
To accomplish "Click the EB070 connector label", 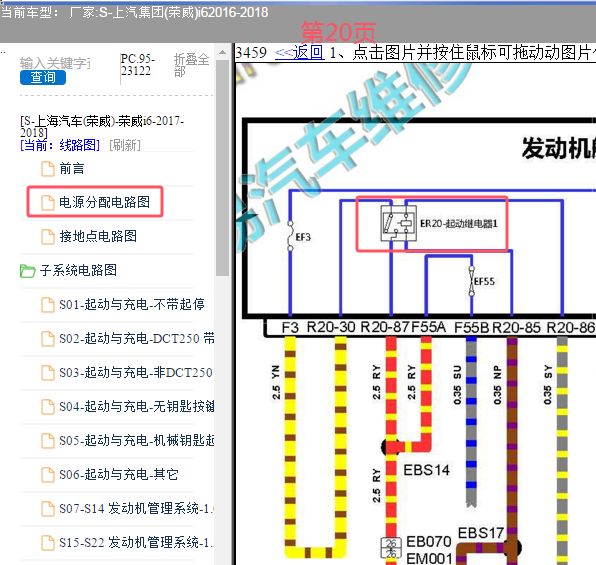I will click(x=429, y=541).
